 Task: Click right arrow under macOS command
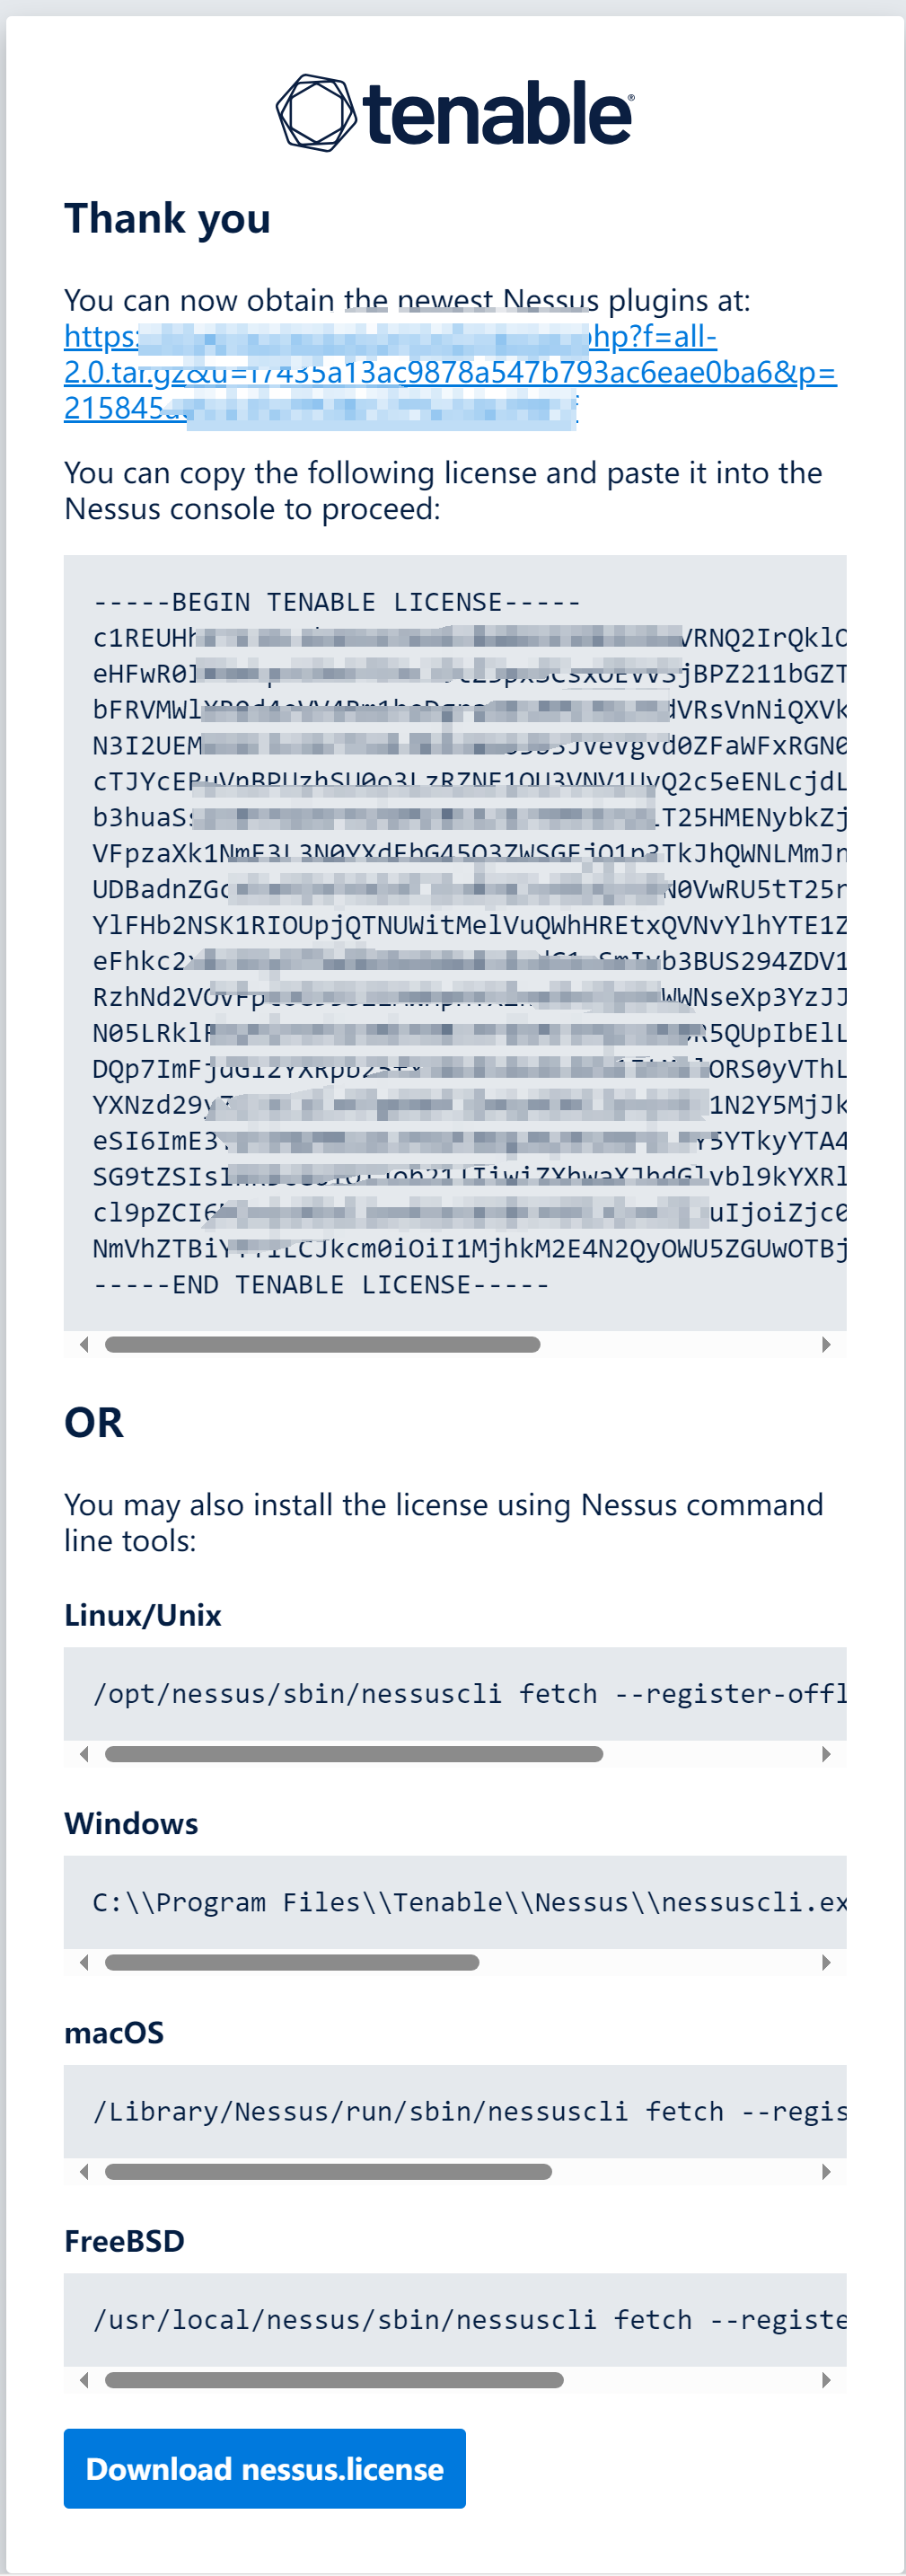click(826, 2171)
